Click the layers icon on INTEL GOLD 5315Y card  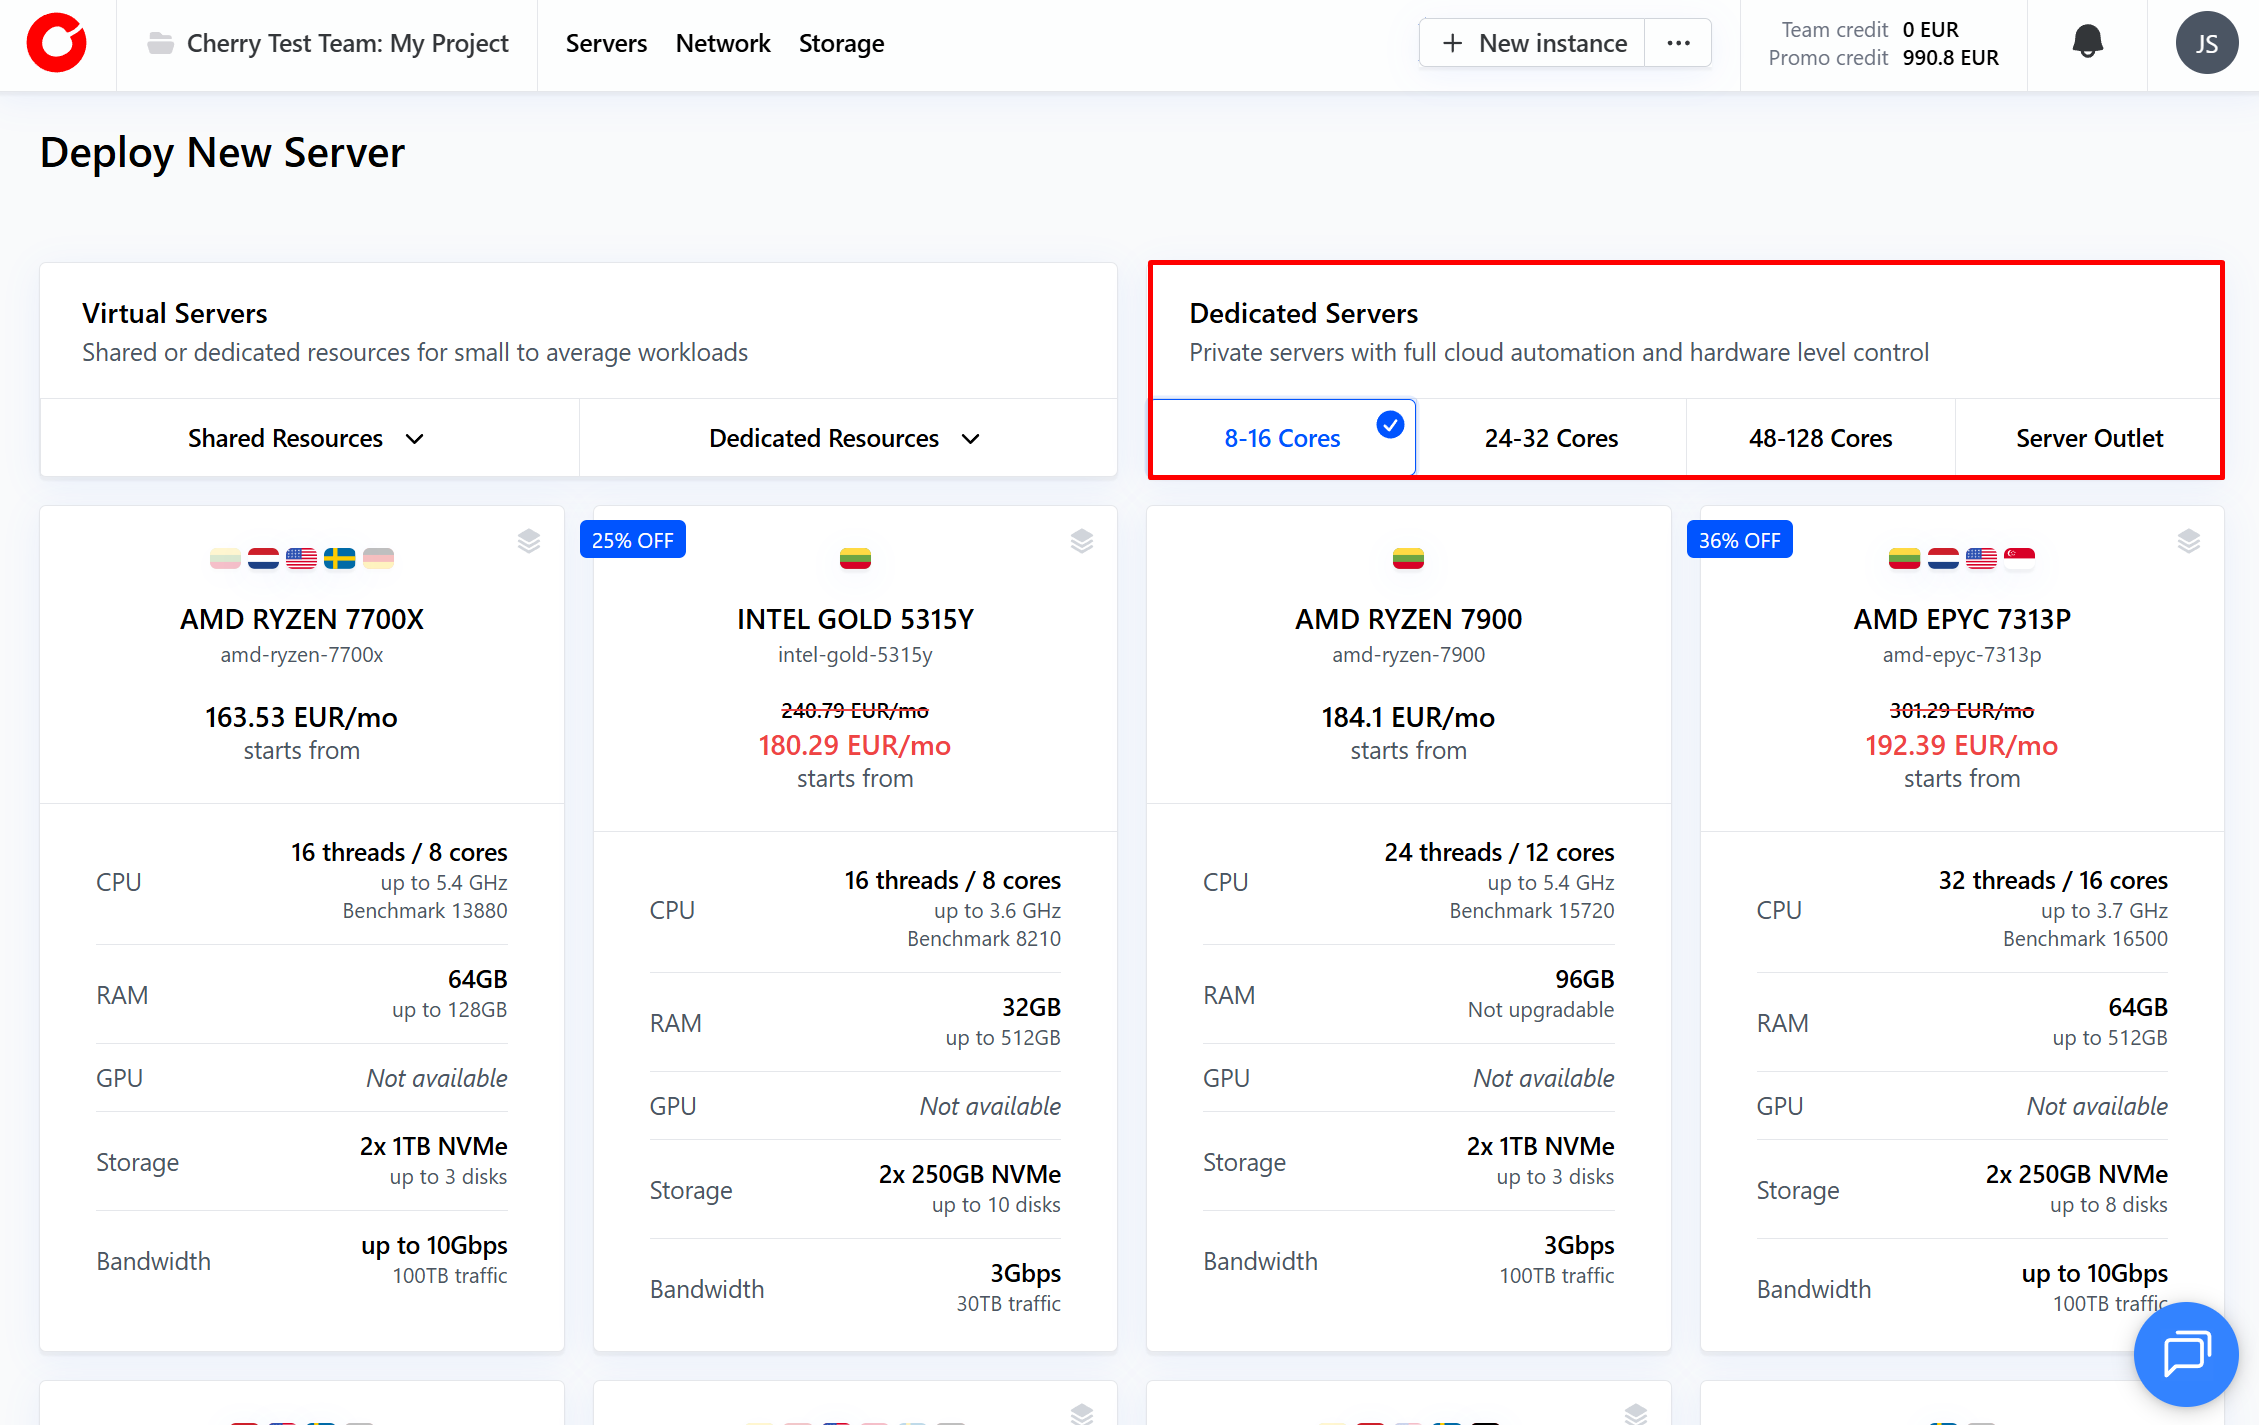point(1082,541)
